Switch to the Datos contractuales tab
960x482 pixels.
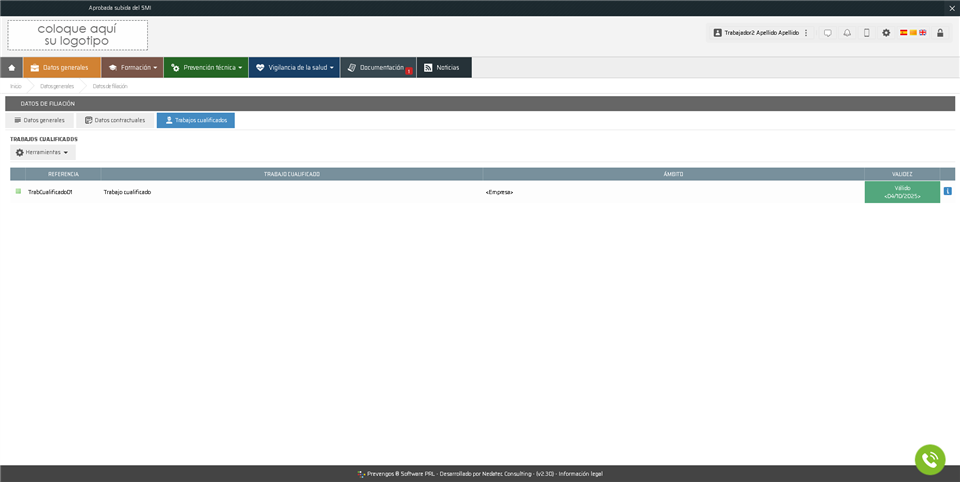[x=115, y=120]
